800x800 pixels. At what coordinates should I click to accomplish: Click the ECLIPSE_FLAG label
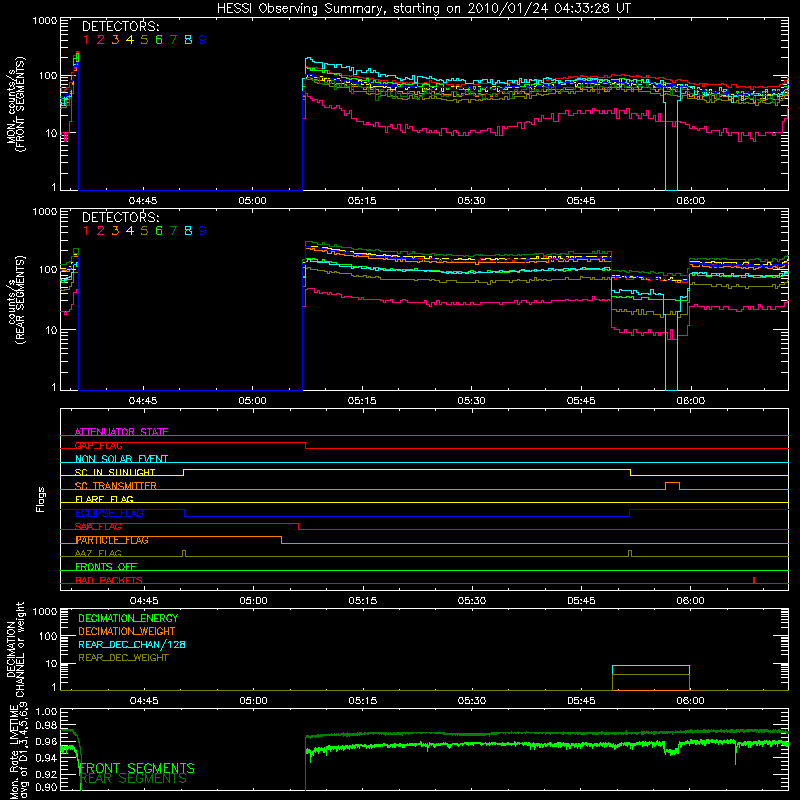point(109,513)
